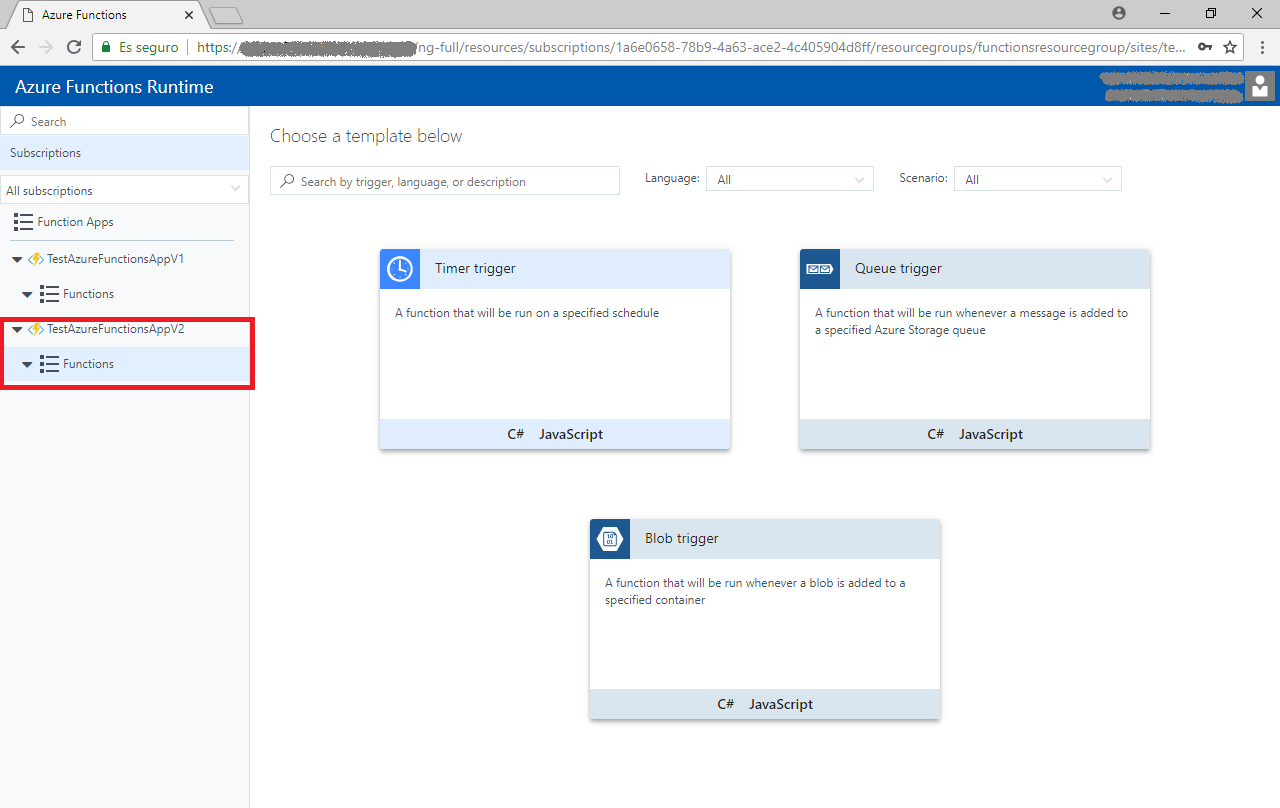1280x808 pixels.
Task: Collapse Functions node under TestAzureFunctionsAppV2
Action: [x=27, y=365]
